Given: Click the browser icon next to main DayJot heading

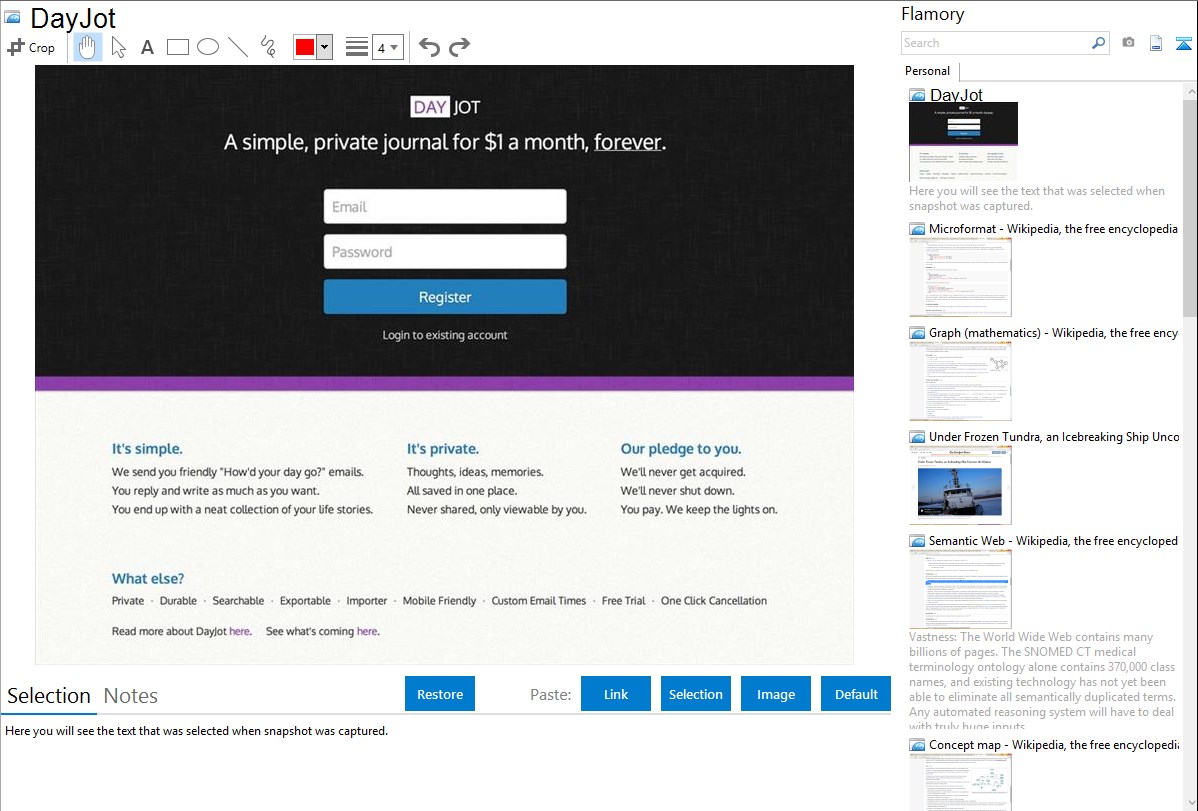Looking at the screenshot, I should pyautogui.click(x=13, y=17).
